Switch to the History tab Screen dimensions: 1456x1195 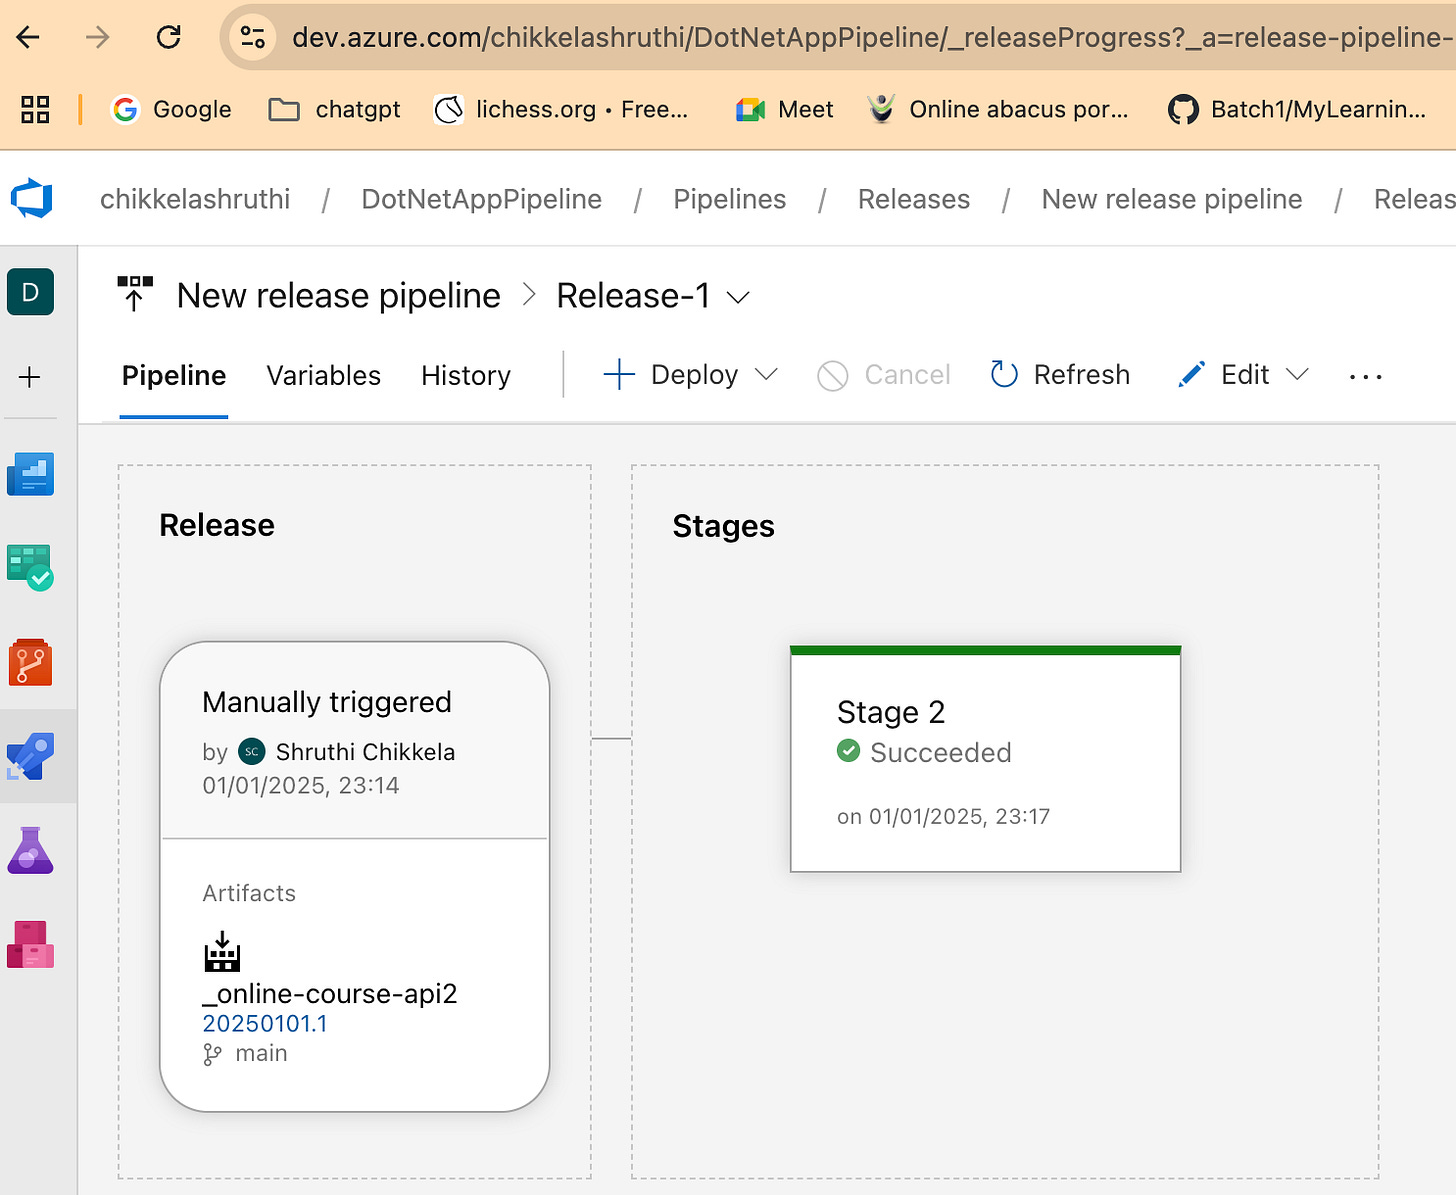coord(466,375)
